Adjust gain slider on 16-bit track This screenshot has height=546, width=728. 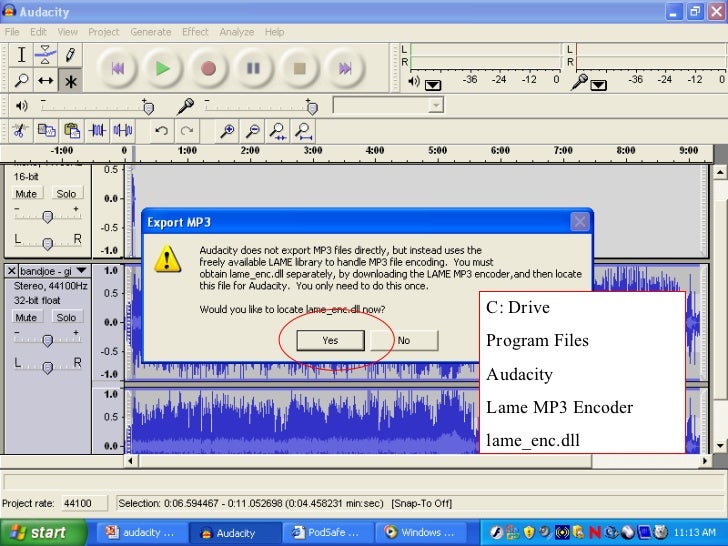tap(47, 216)
